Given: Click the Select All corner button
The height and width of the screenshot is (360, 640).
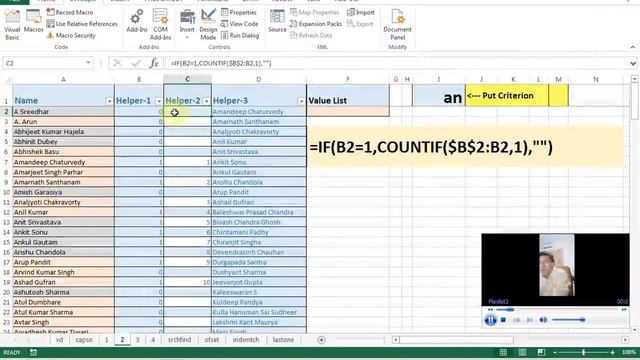Looking at the screenshot, I should [7, 79].
